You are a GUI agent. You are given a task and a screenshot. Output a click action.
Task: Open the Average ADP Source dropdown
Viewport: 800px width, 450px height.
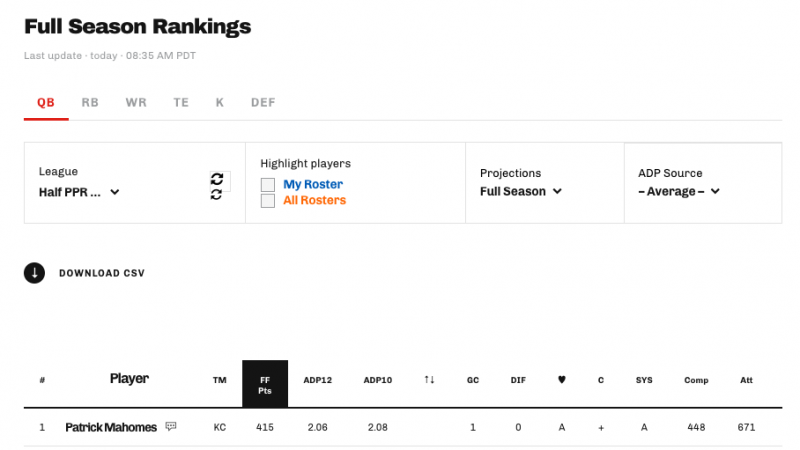point(679,191)
